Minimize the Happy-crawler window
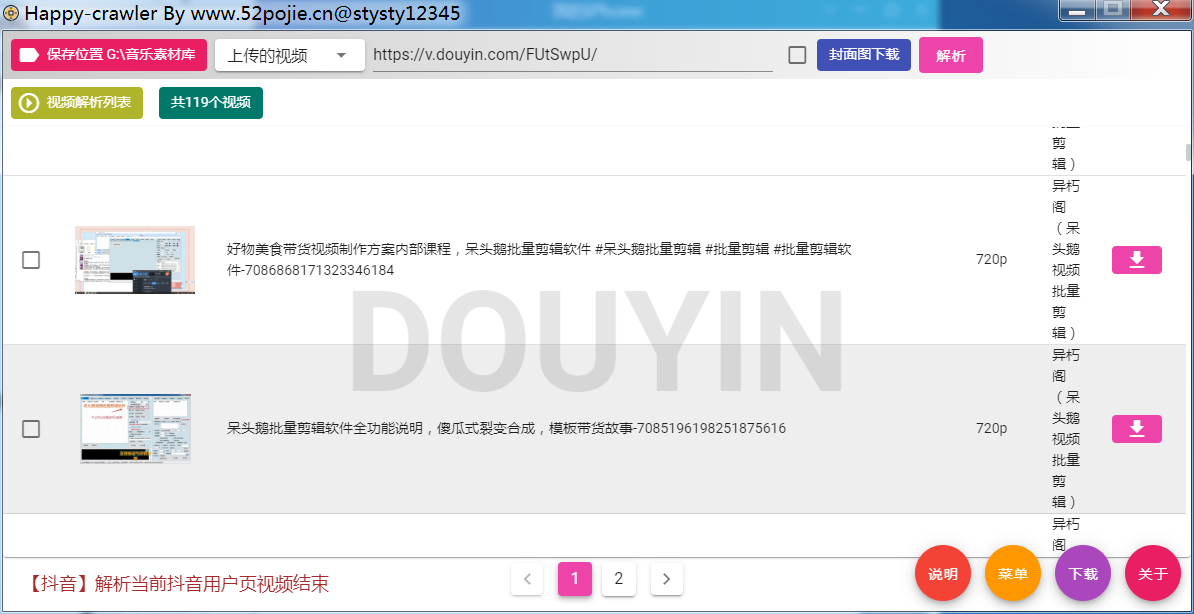The image size is (1194, 614). [x=1077, y=11]
